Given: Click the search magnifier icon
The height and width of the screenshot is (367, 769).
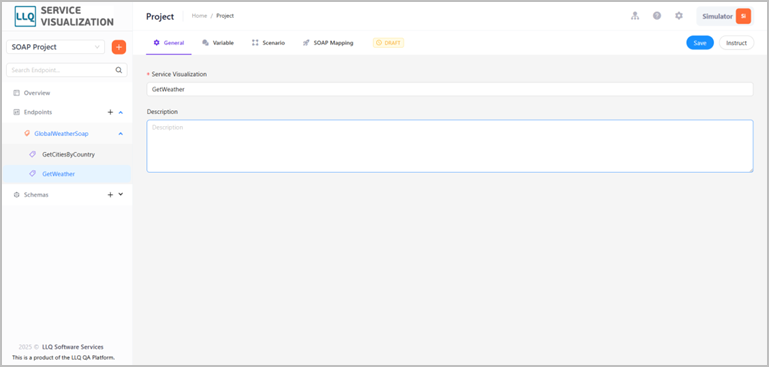Looking at the screenshot, I should click(x=119, y=70).
